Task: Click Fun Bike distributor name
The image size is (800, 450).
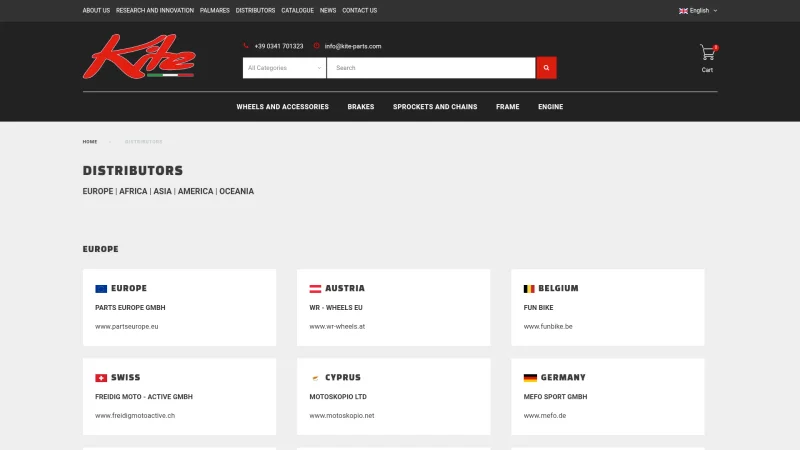Action: pos(538,308)
